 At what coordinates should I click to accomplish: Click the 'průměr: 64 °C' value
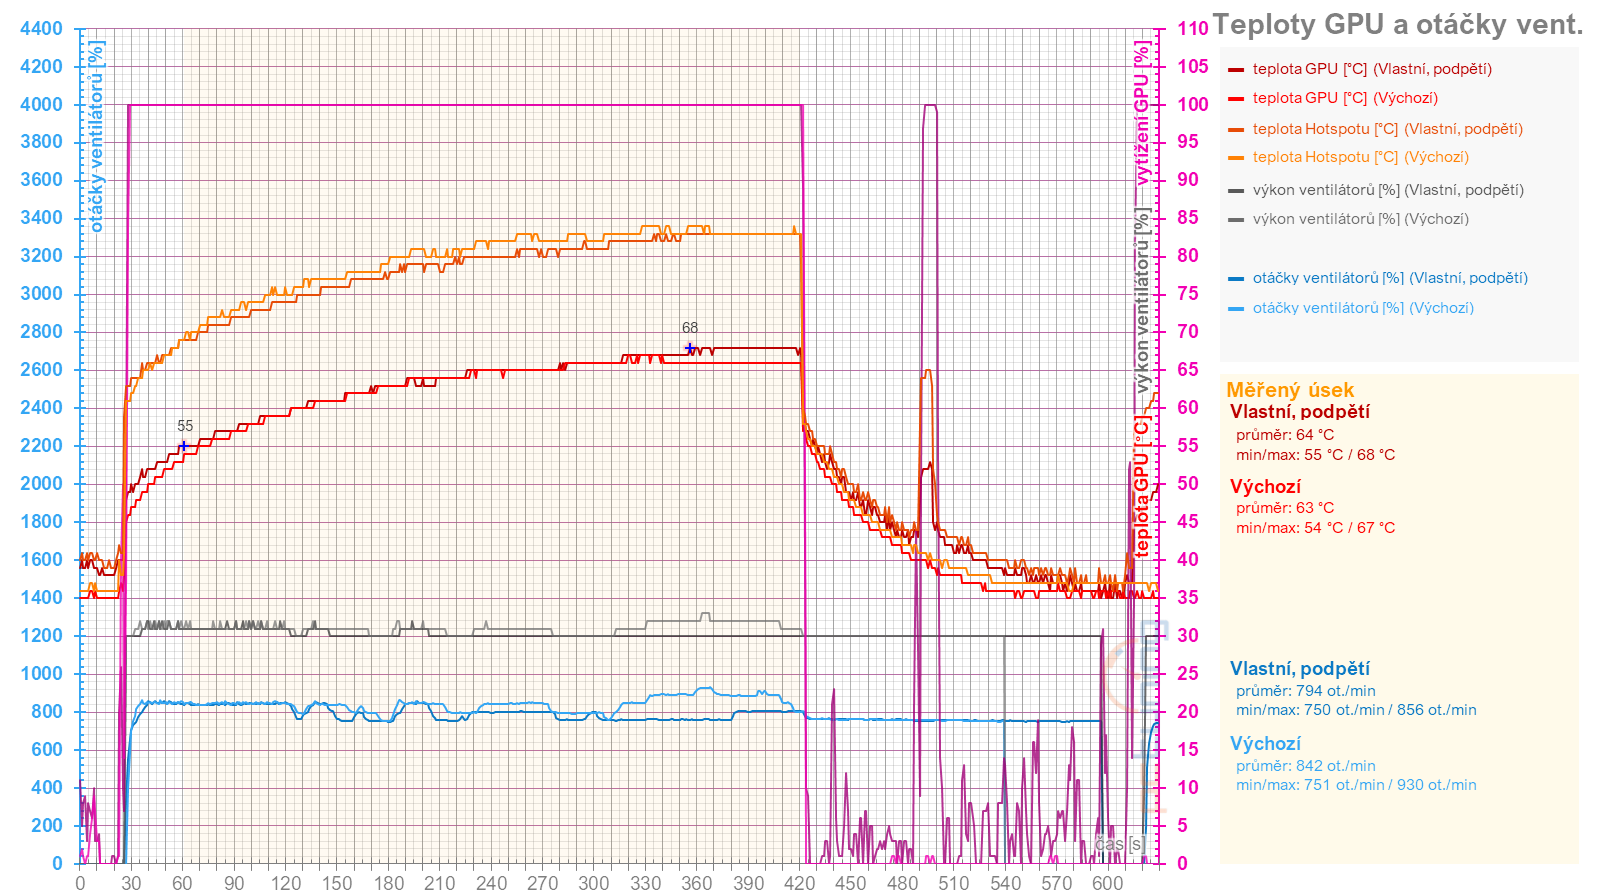pos(1285,435)
